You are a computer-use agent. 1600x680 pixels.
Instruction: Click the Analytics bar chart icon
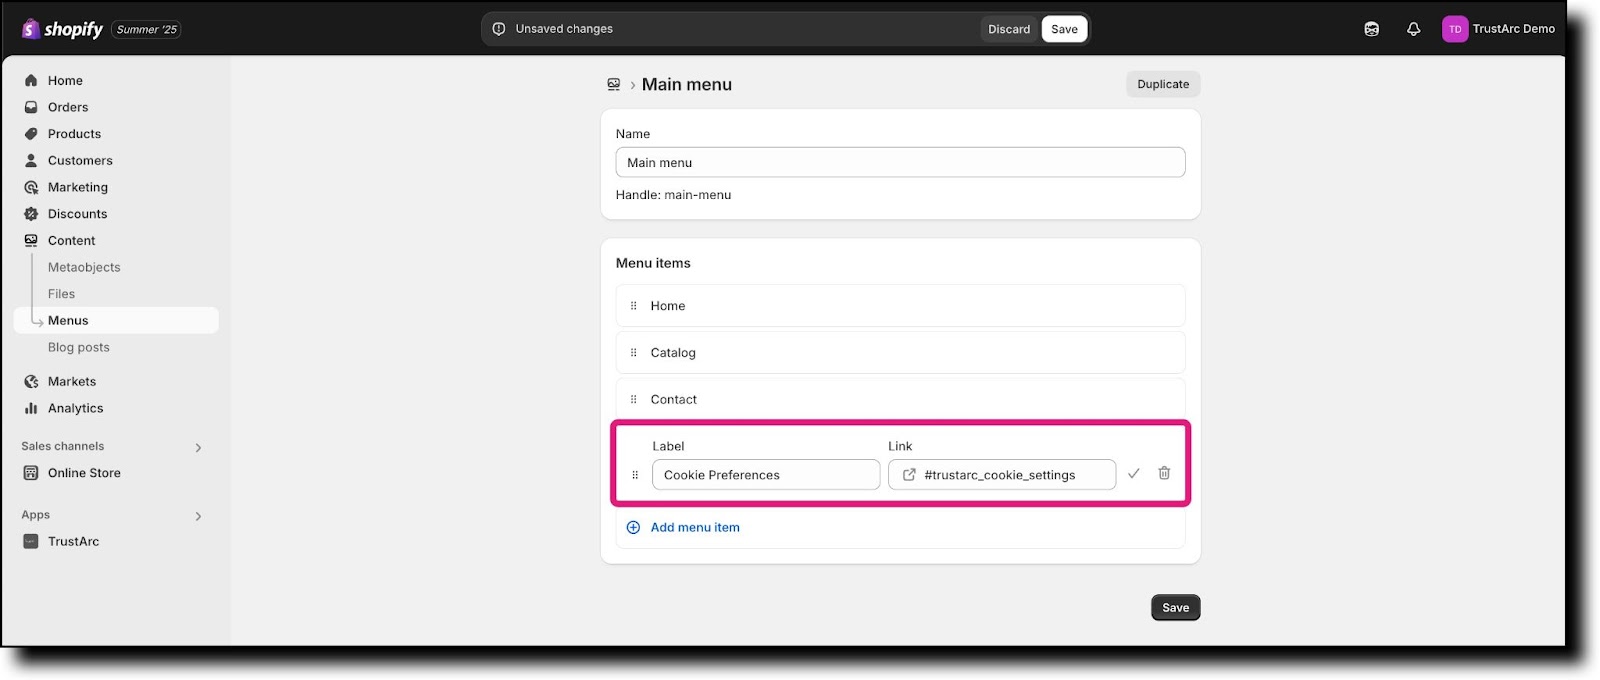click(31, 408)
